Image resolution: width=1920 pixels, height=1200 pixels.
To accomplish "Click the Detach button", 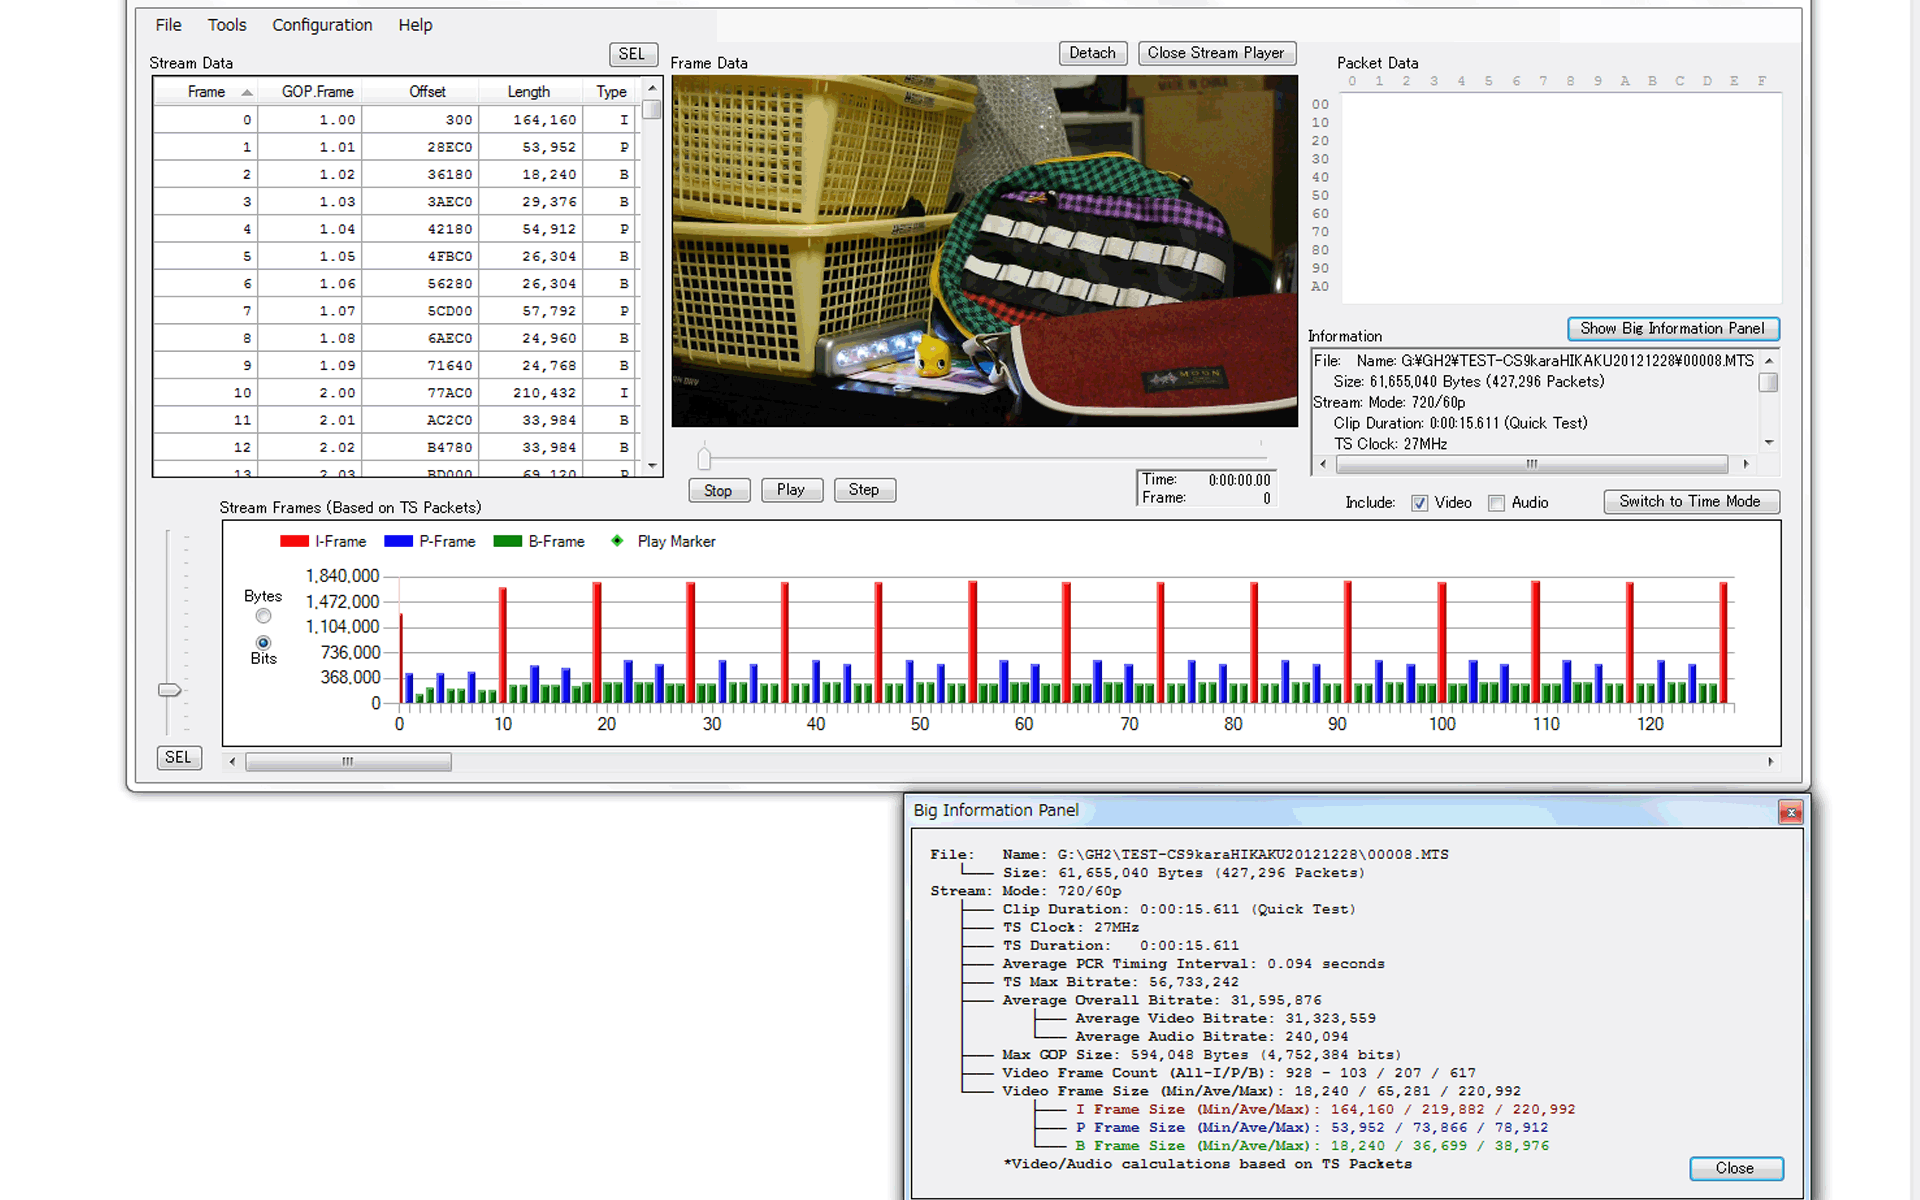I will click(x=1091, y=53).
